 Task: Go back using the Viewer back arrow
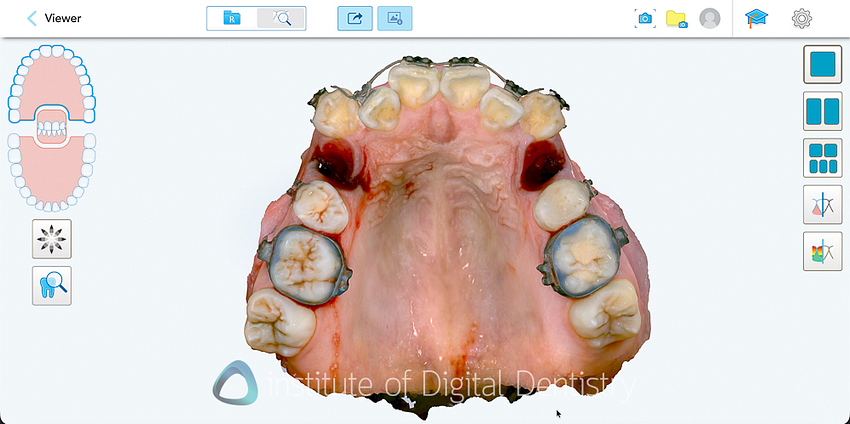32,18
